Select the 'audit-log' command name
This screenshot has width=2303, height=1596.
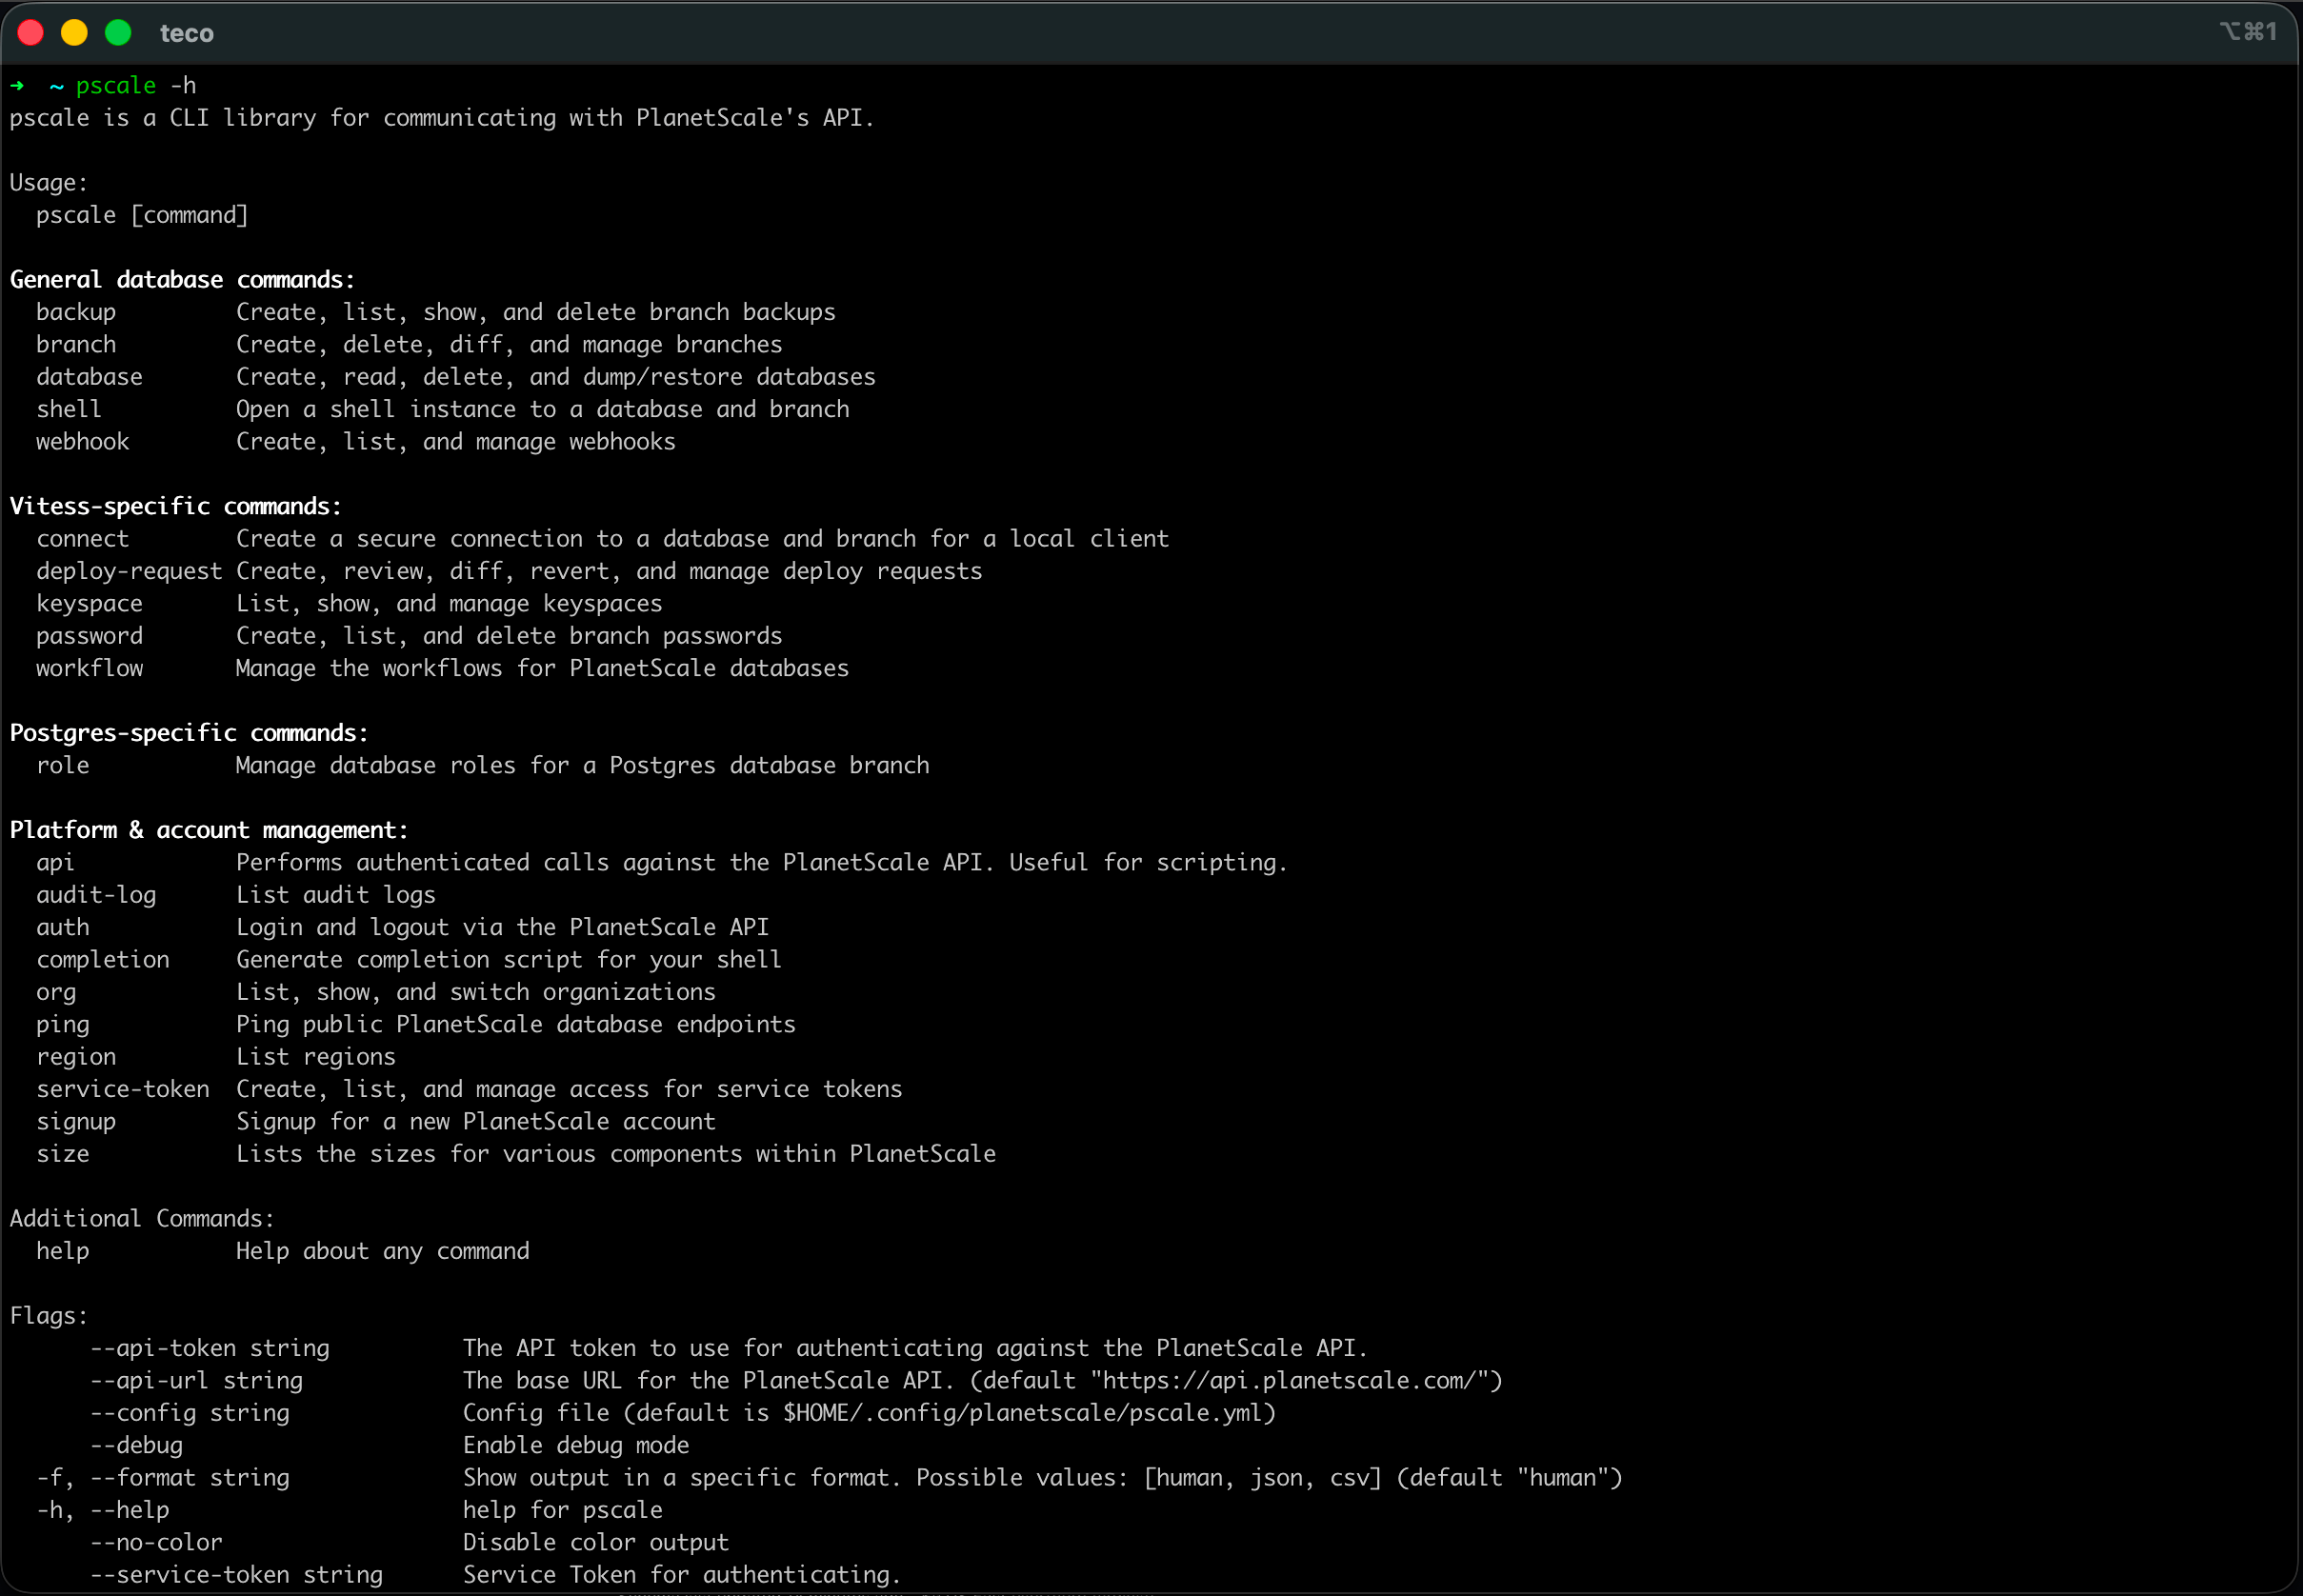(x=96, y=895)
